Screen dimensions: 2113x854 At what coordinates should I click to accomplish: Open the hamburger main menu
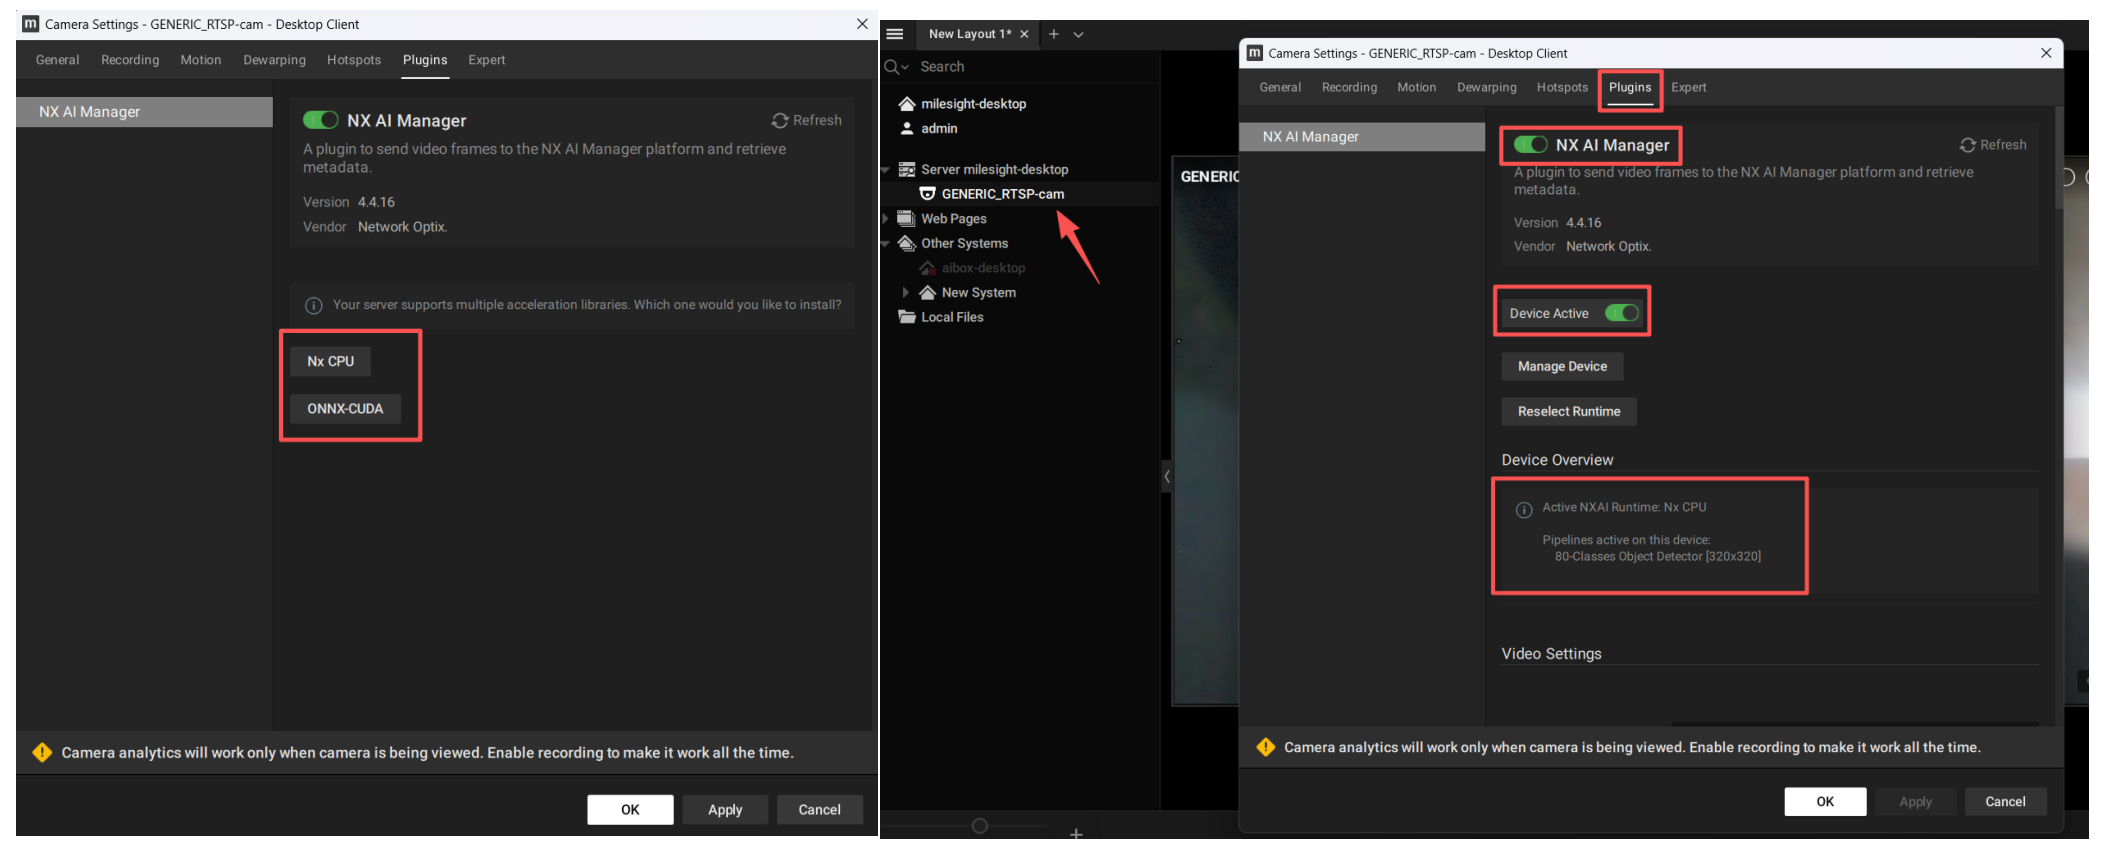point(895,34)
